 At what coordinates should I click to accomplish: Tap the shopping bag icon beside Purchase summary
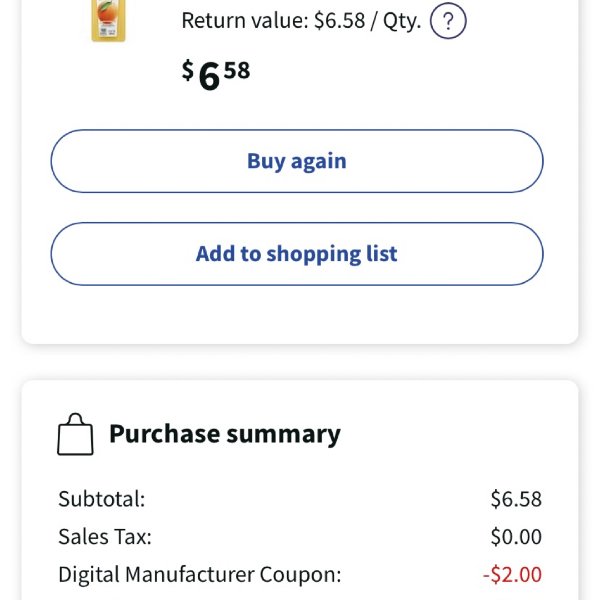tap(75, 434)
